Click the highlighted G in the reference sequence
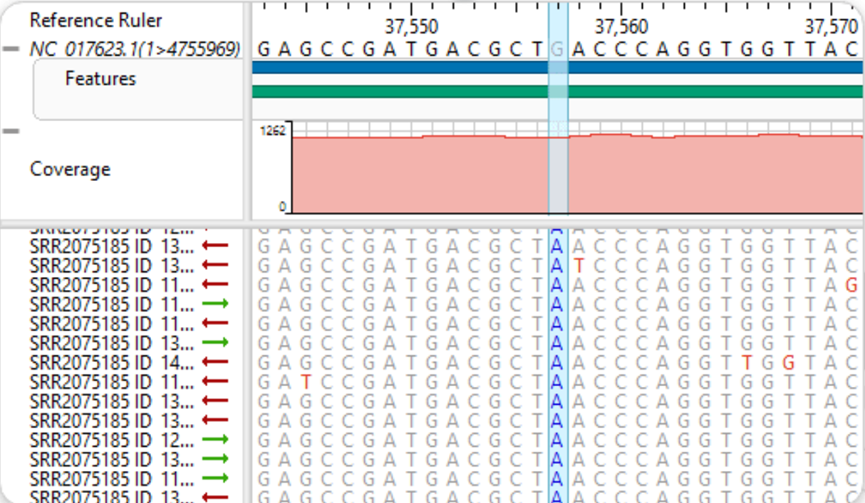The width and height of the screenshot is (865, 503). [558, 49]
